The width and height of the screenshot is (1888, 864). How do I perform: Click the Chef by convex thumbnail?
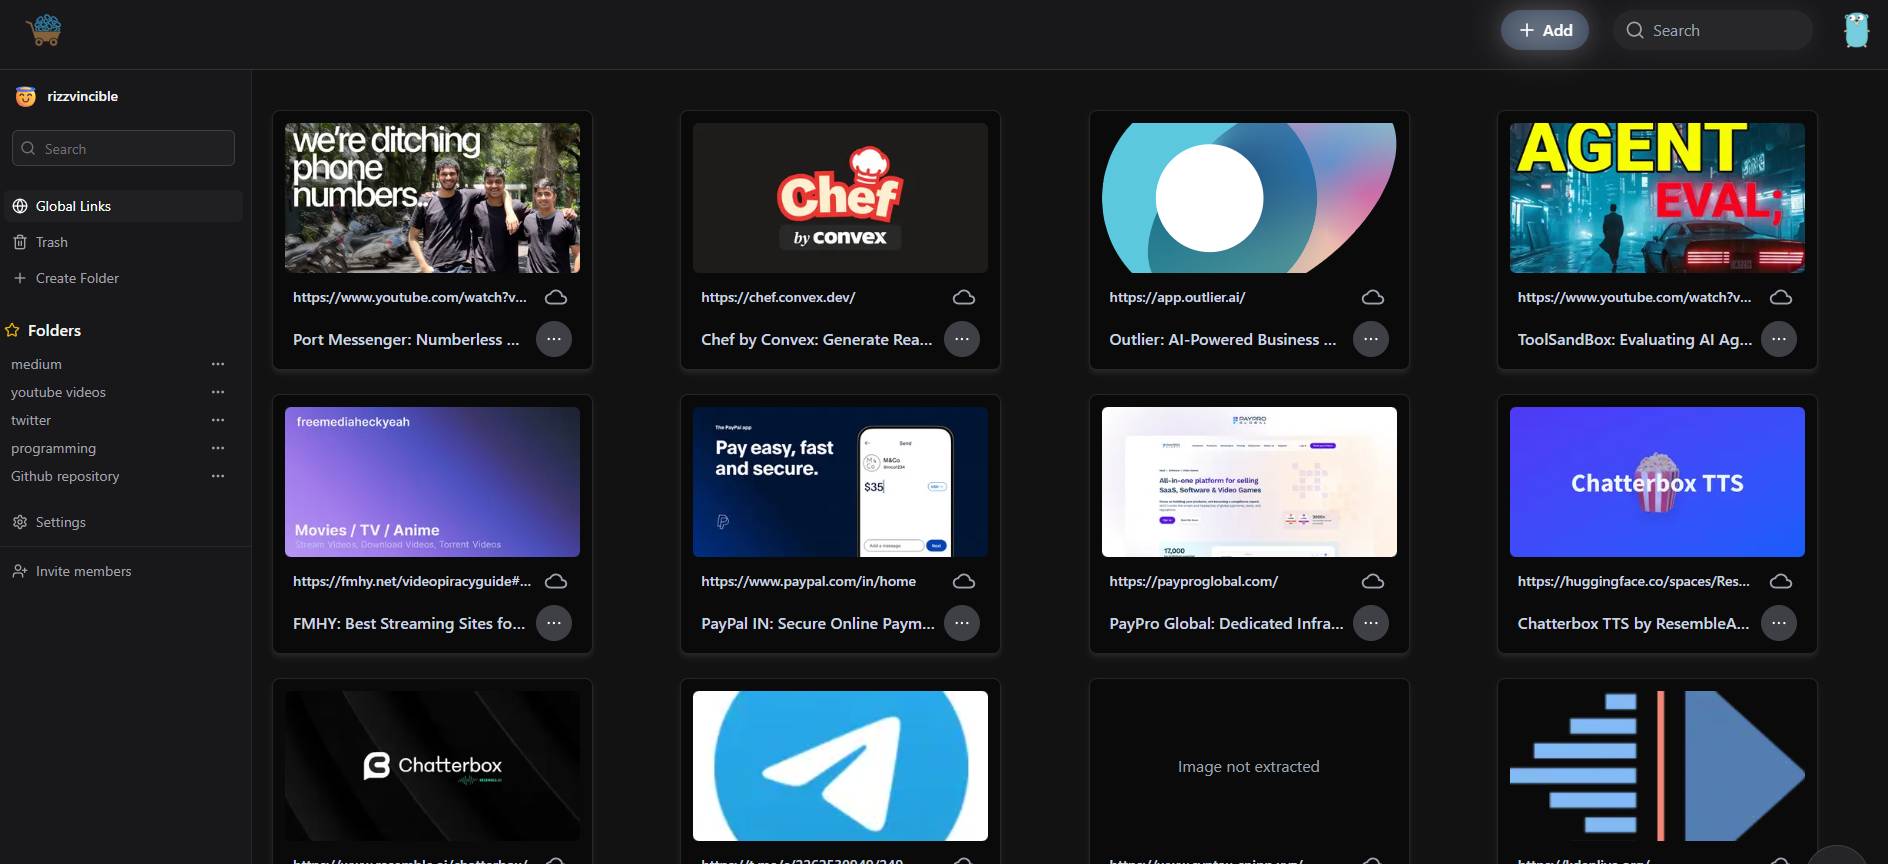click(840, 198)
